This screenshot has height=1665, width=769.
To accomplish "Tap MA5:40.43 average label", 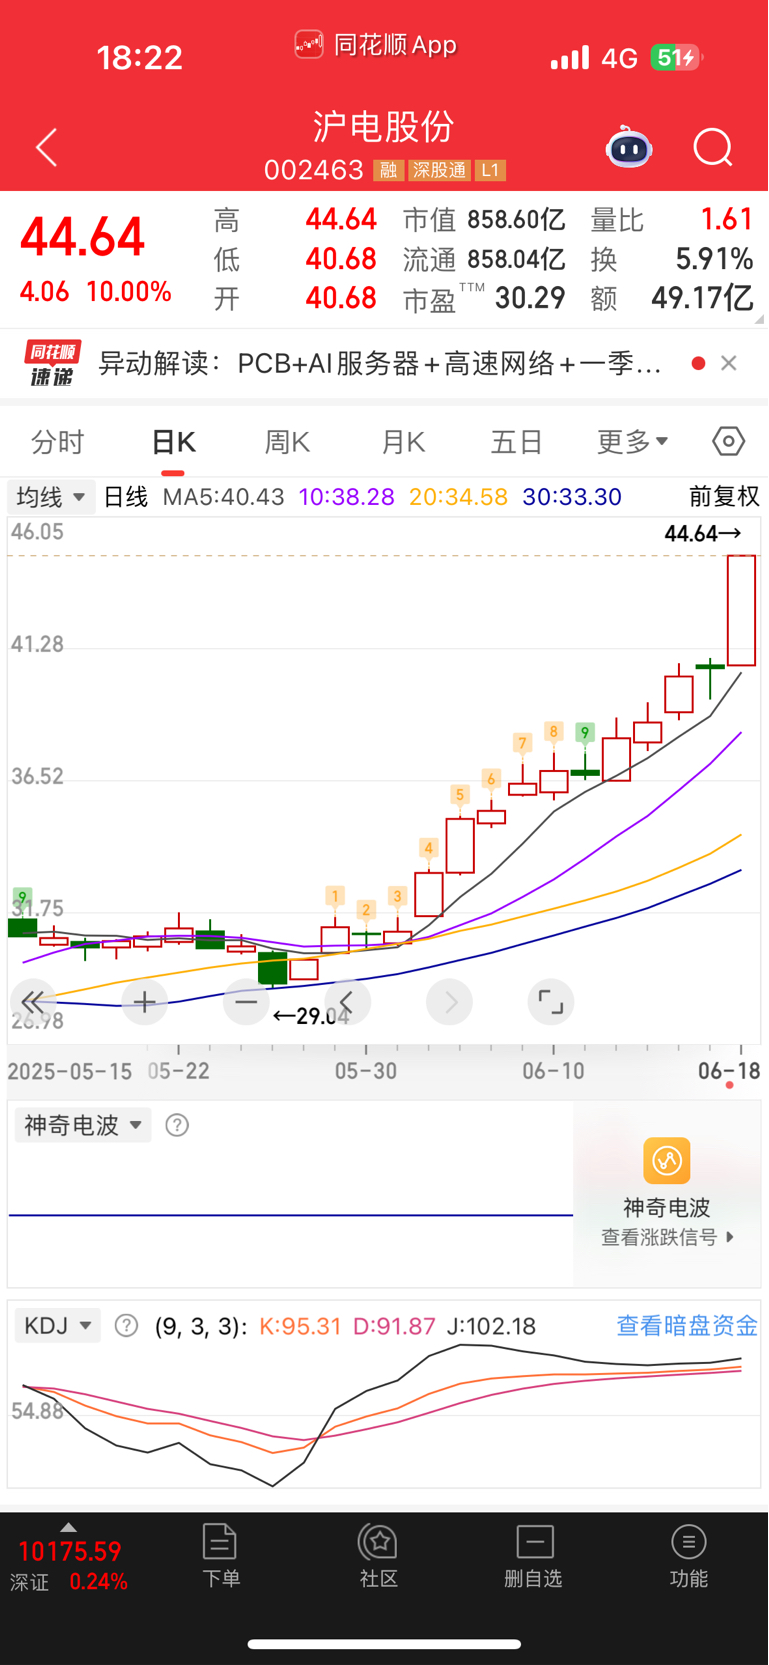I will [x=223, y=497].
